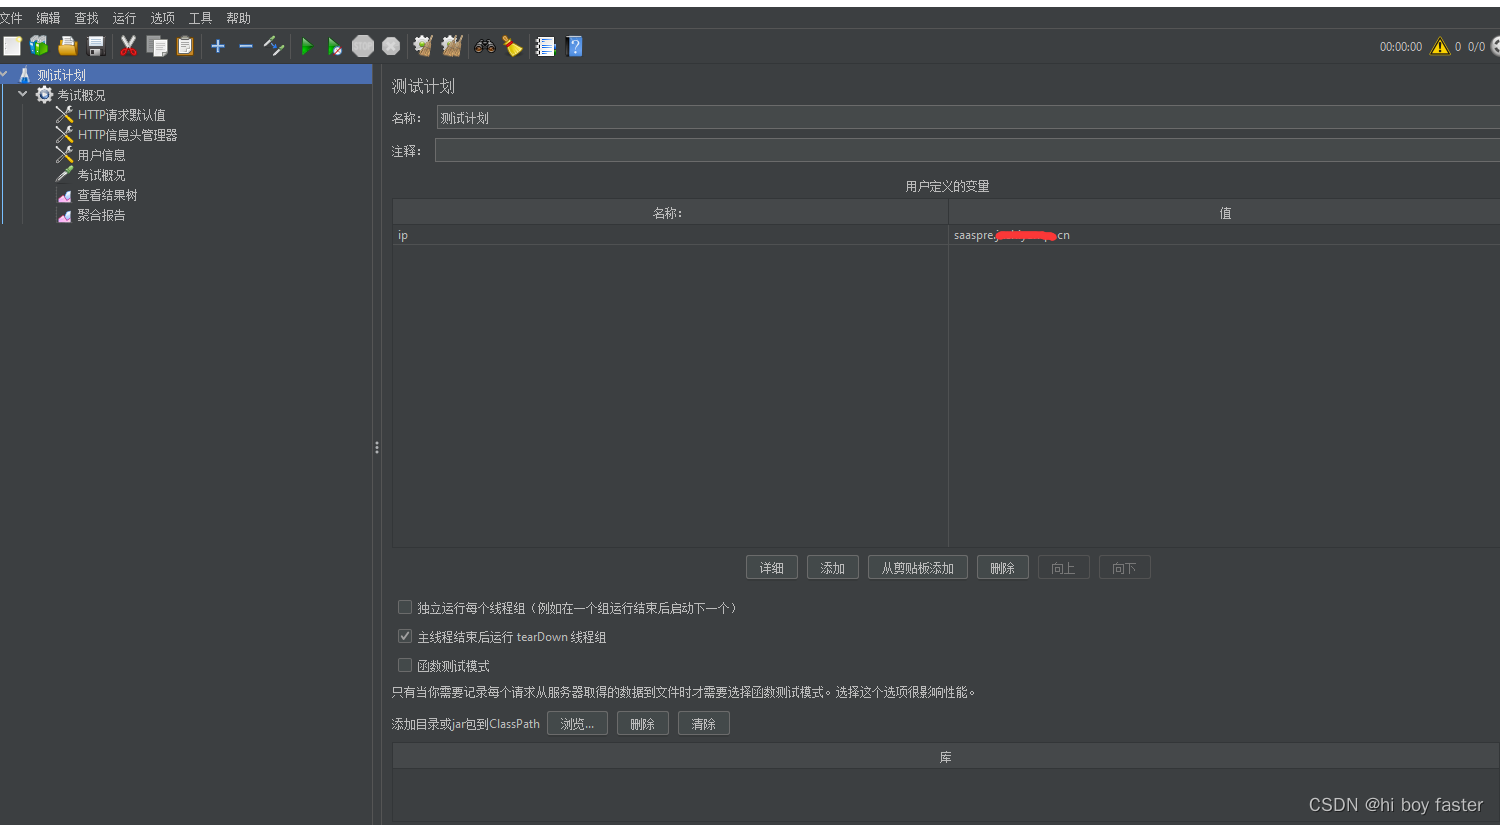Click the Paste clipboard icon

[185, 46]
